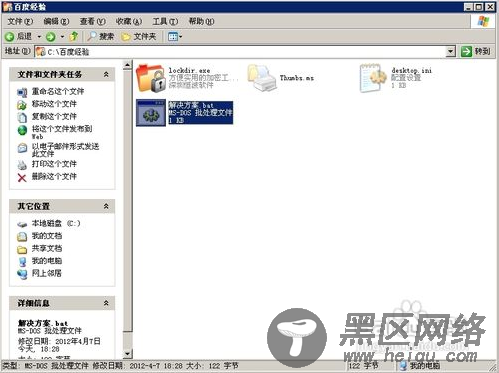Open 我的电脑 link in 其它位置
This screenshot has width=499, height=373.
(47, 261)
